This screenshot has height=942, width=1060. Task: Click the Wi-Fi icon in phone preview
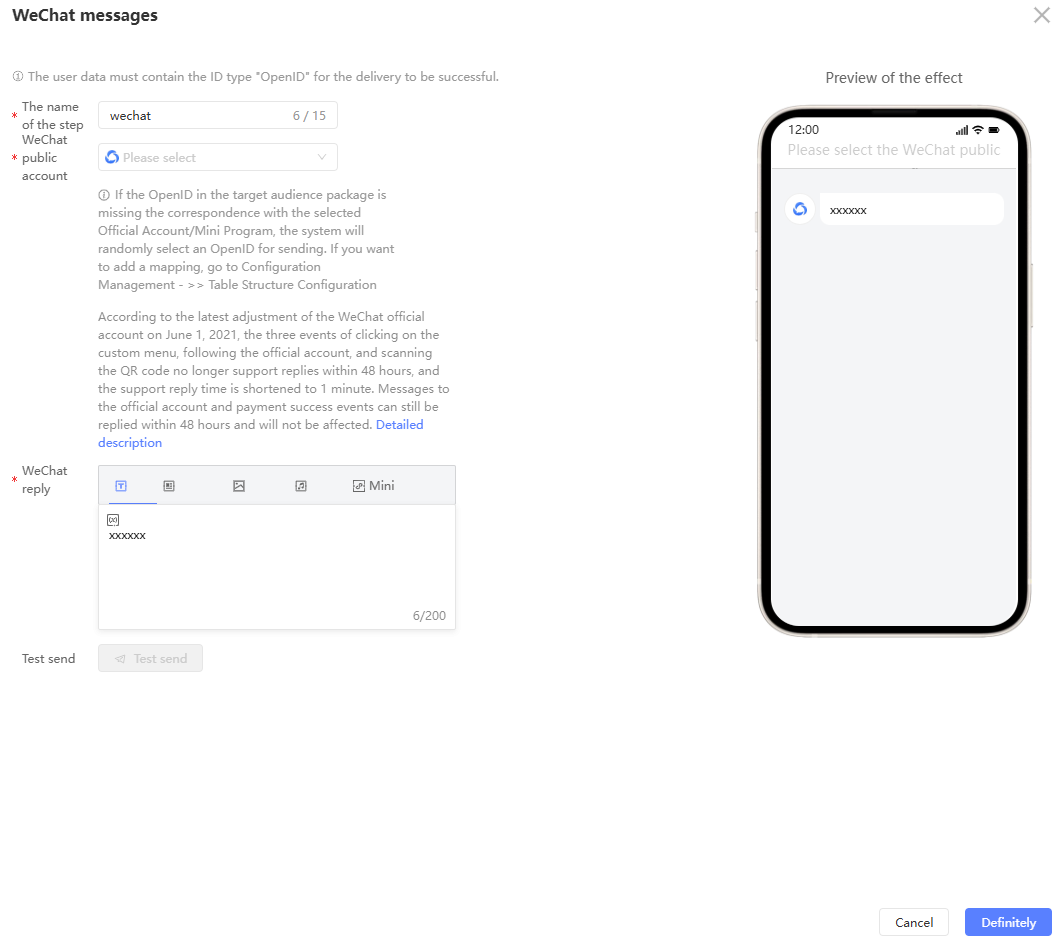pos(978,130)
